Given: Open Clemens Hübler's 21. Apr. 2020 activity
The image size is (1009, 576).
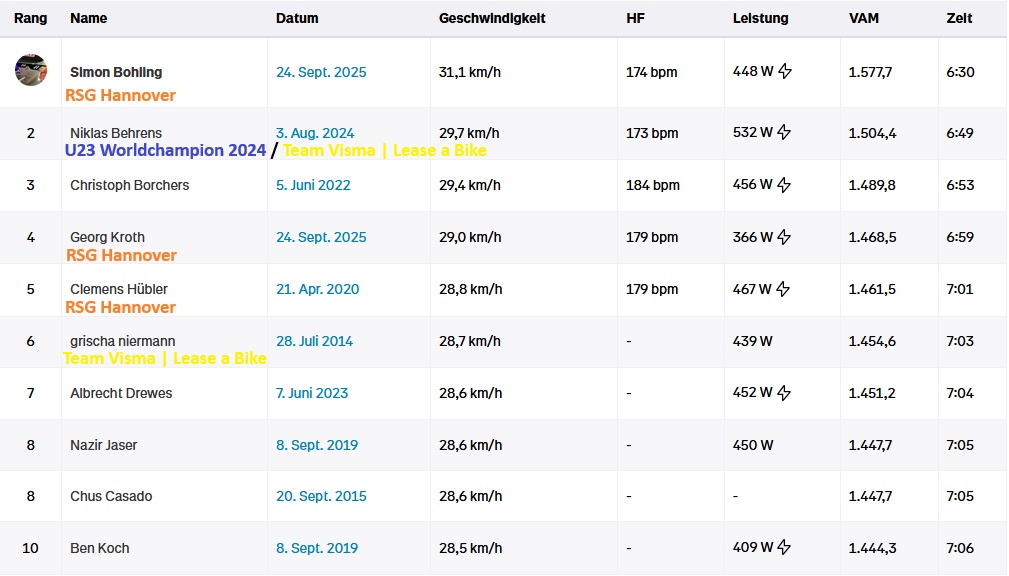Looking at the screenshot, I should (x=317, y=289).
